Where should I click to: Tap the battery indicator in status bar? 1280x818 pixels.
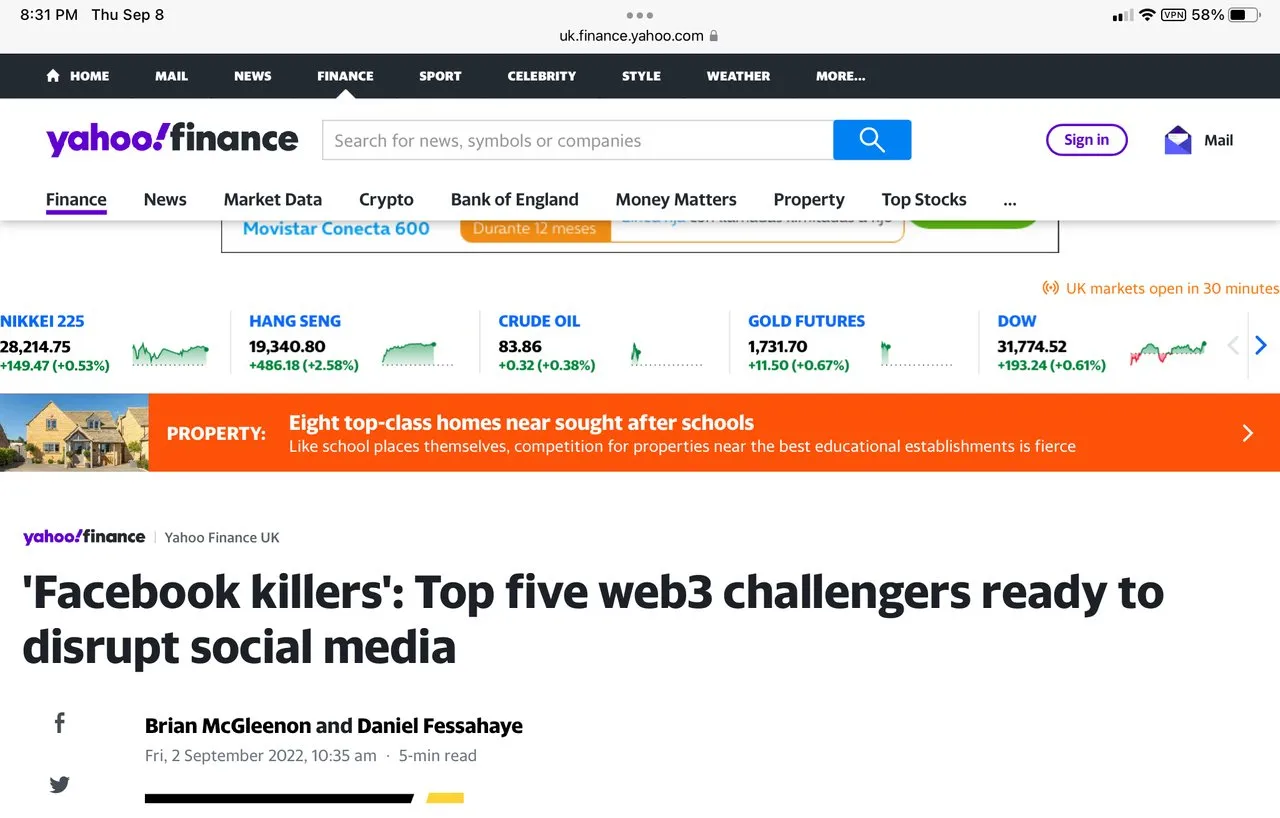pyautogui.click(x=1244, y=15)
